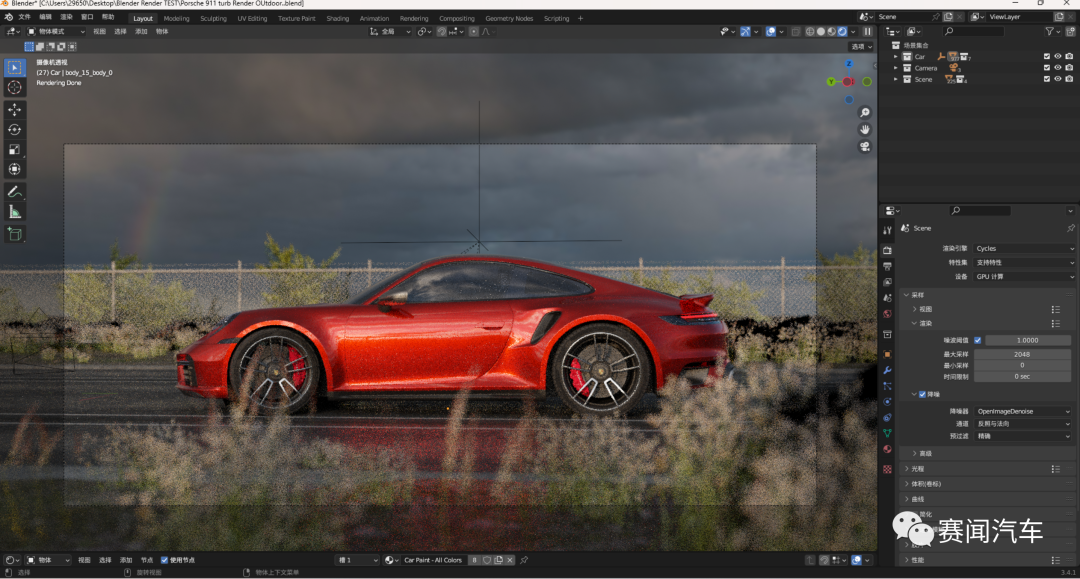Open the render engine Cycles dropdown
This screenshot has width=1080, height=579.
1024,249
